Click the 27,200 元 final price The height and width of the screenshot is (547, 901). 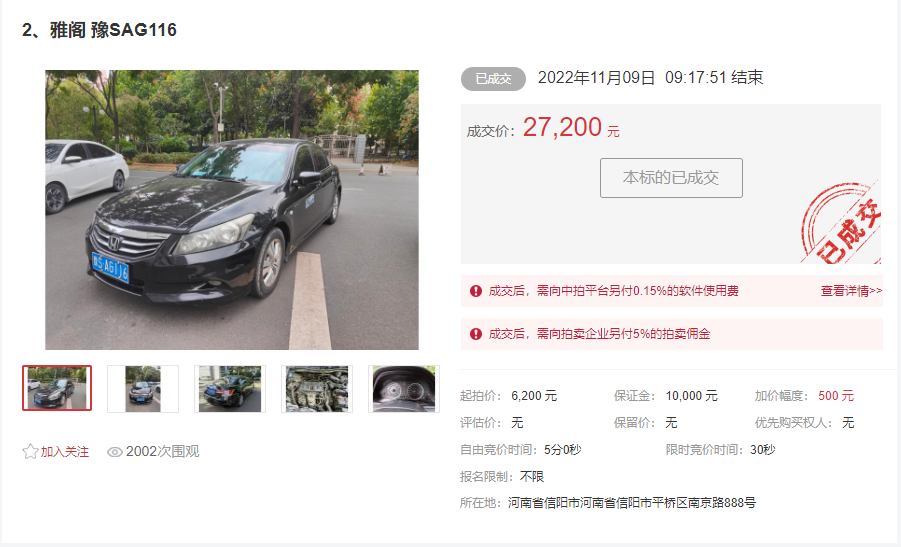coord(571,127)
